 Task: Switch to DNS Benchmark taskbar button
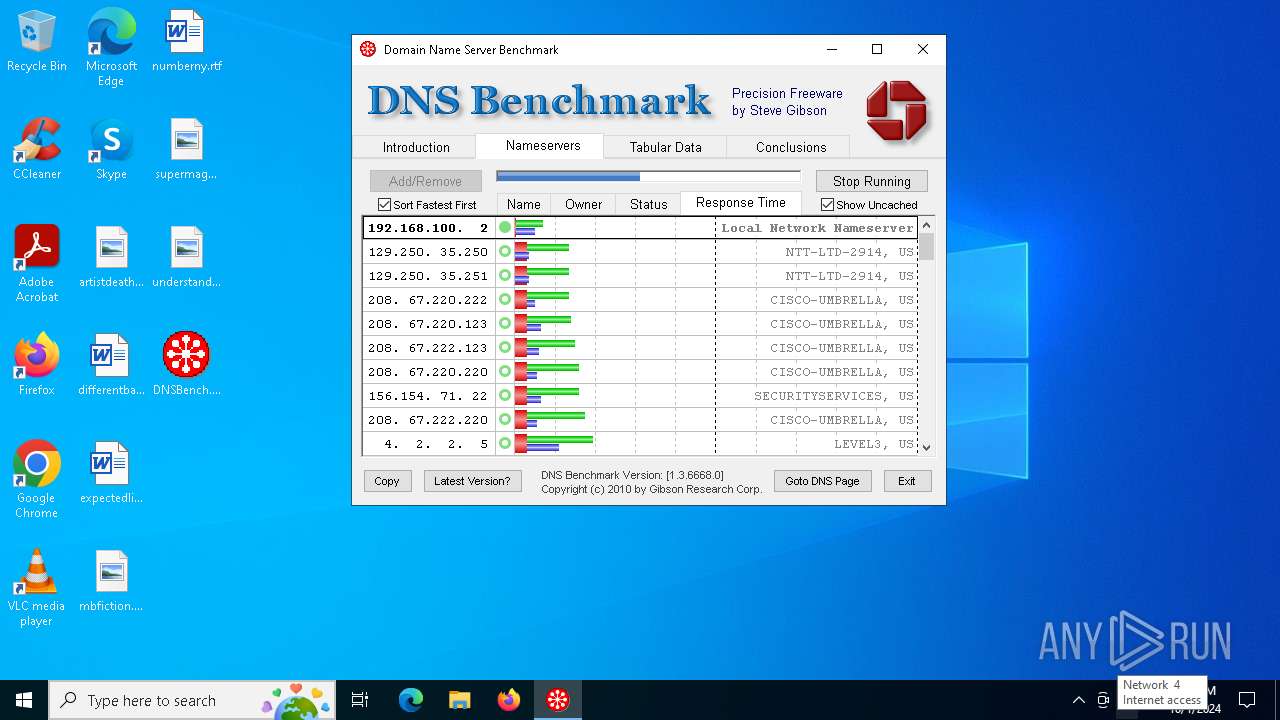pos(557,700)
